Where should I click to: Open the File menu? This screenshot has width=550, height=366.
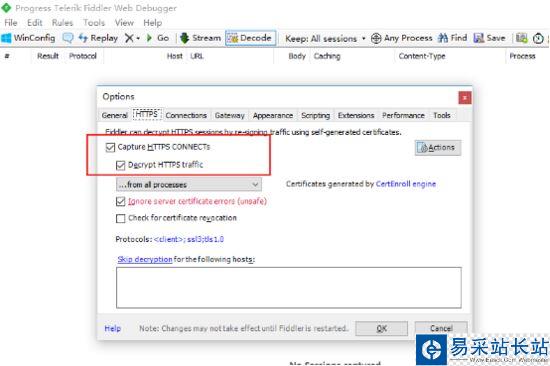11,23
